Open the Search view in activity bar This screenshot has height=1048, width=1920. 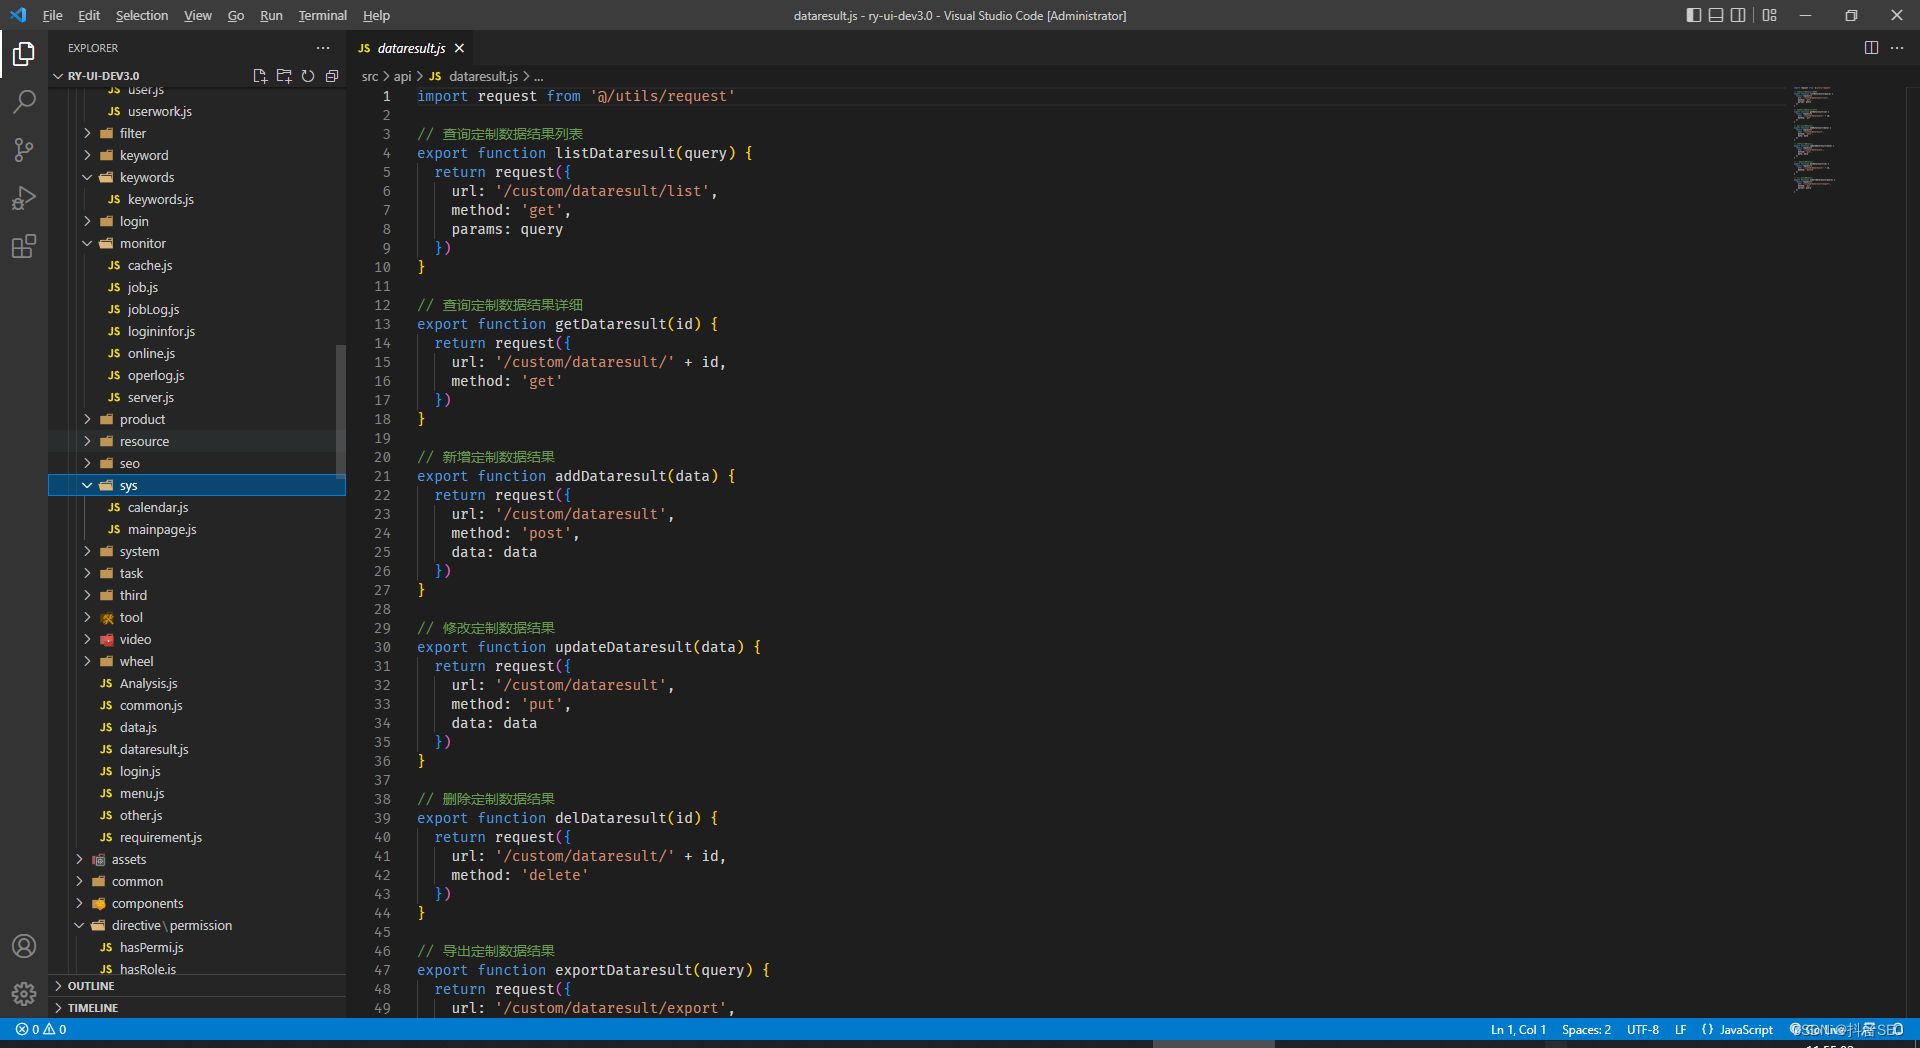24,102
